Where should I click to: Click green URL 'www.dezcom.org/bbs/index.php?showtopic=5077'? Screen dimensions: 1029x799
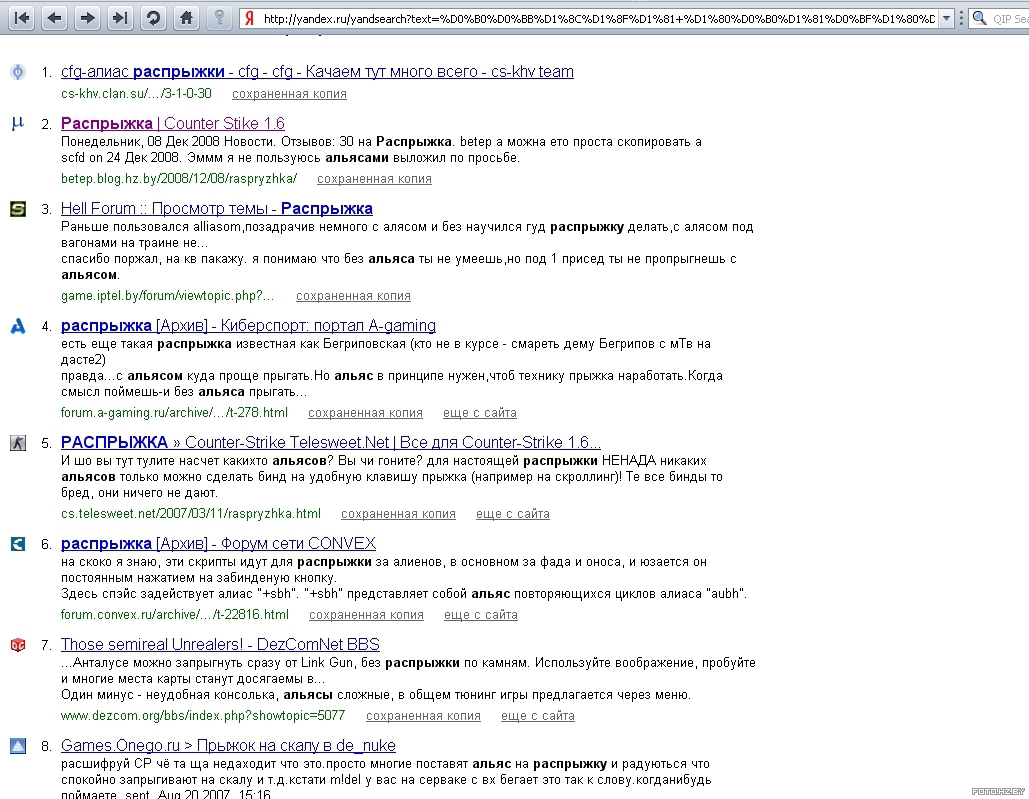click(x=203, y=716)
